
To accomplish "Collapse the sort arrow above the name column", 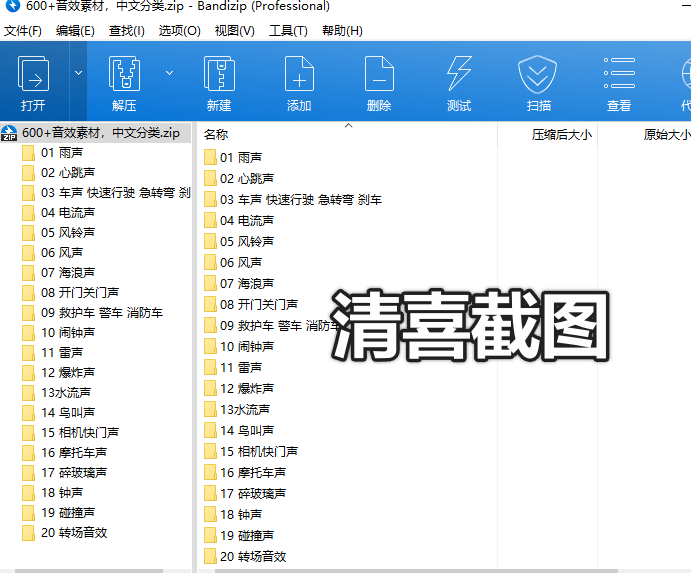I will 348,126.
